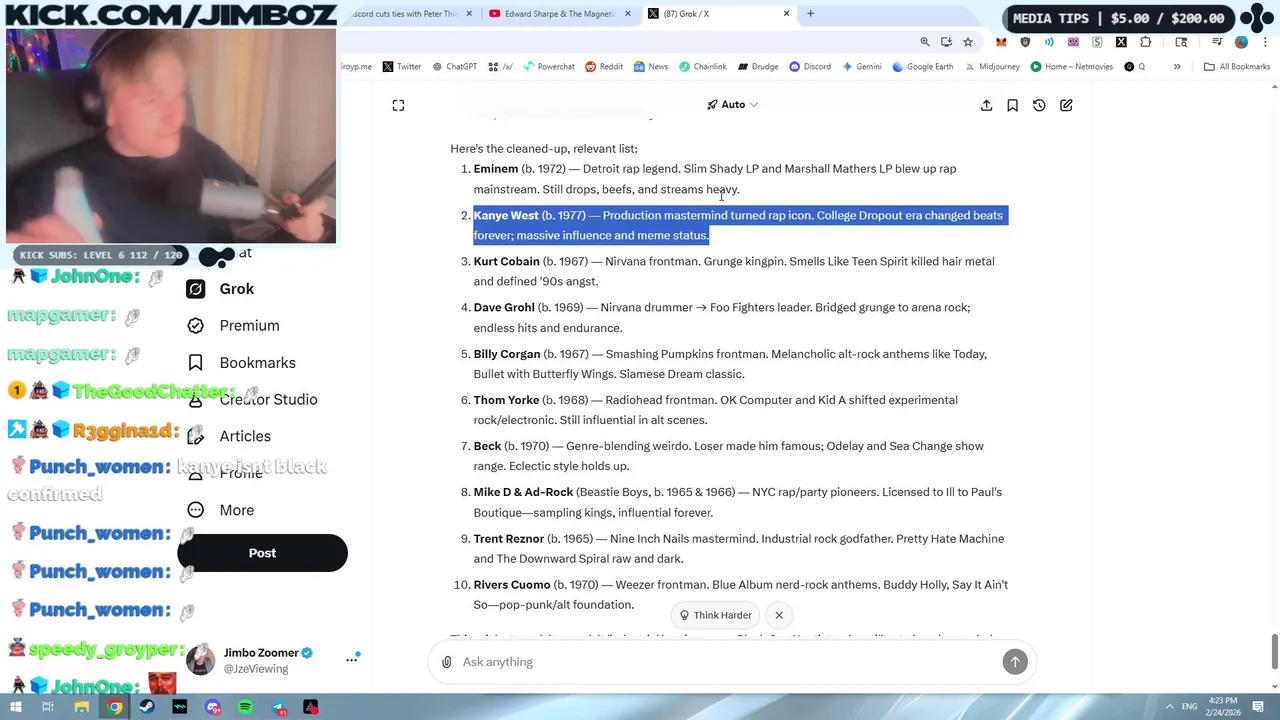Click Trent Reznor list entry
The image size is (1280, 720).
click(x=739, y=549)
